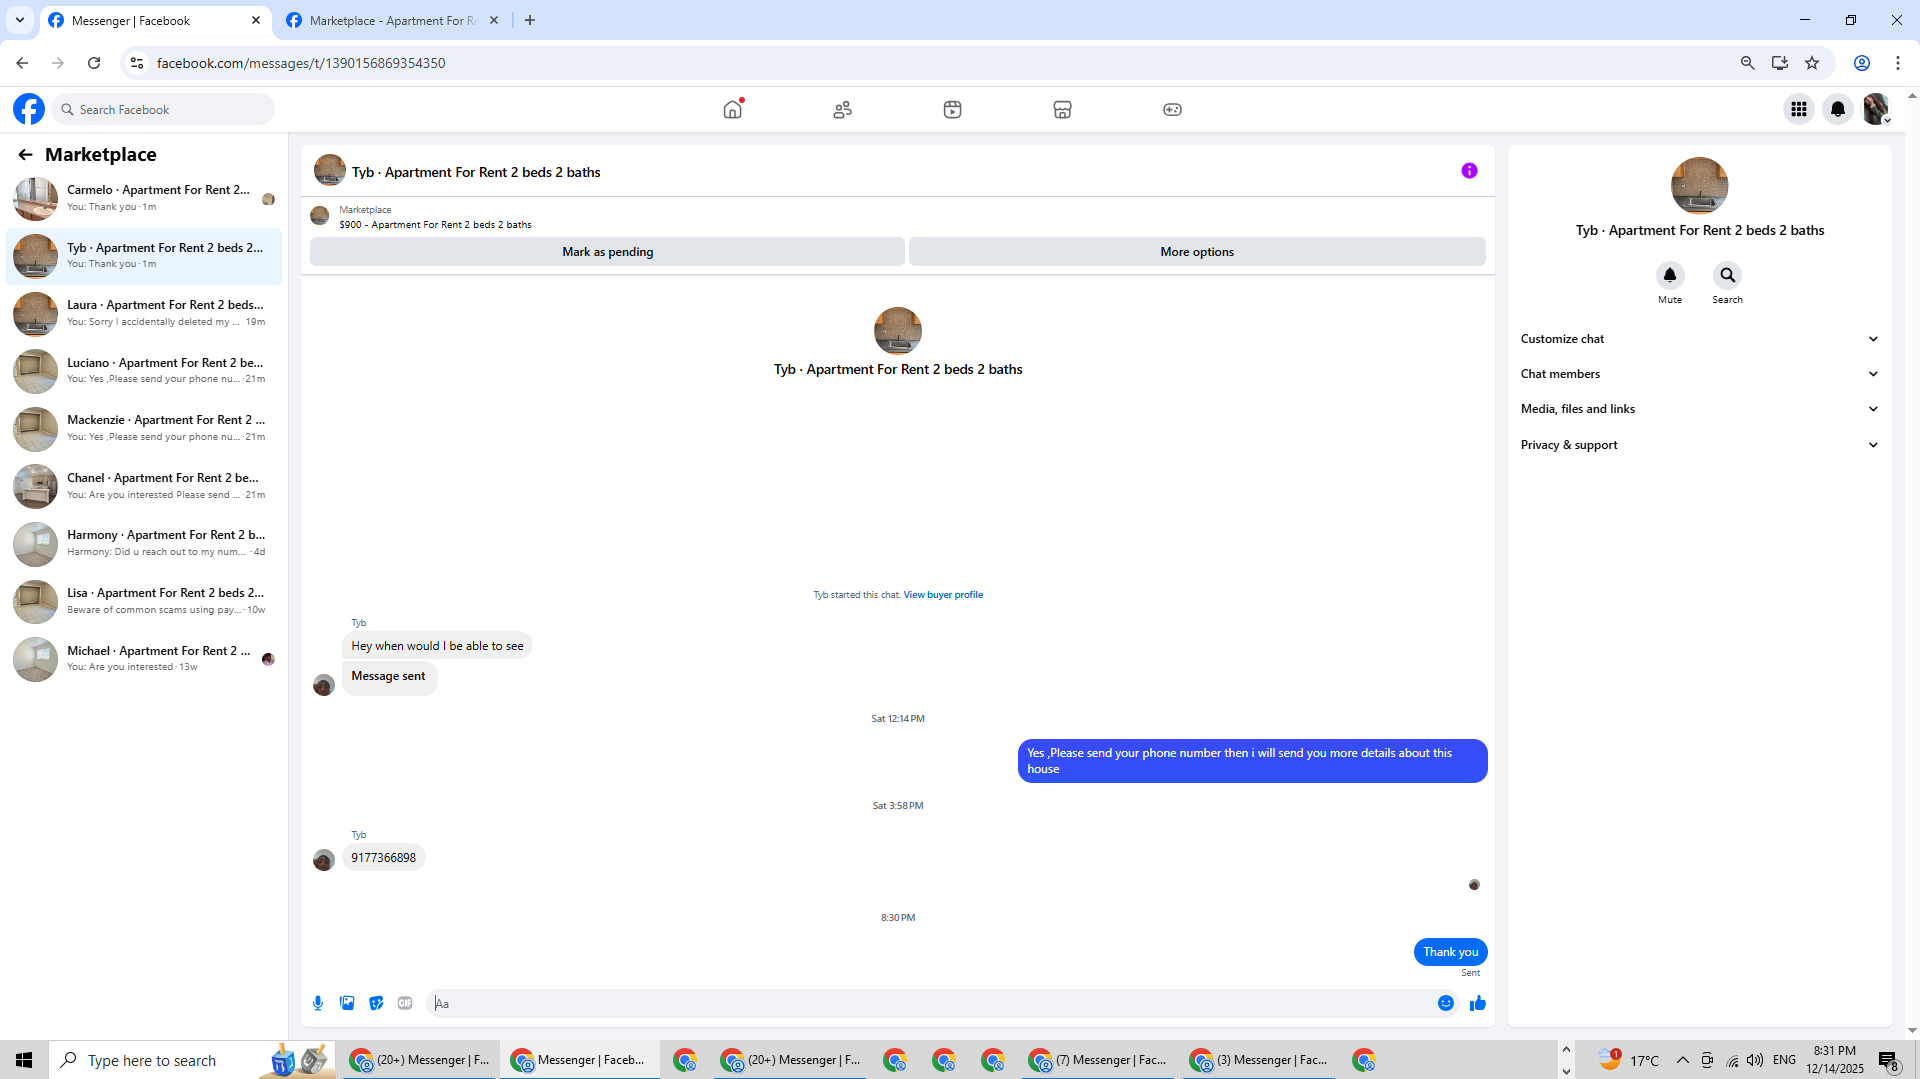Open the $900 Apartment listing link
The height and width of the screenshot is (1079, 1920).
pos(435,225)
